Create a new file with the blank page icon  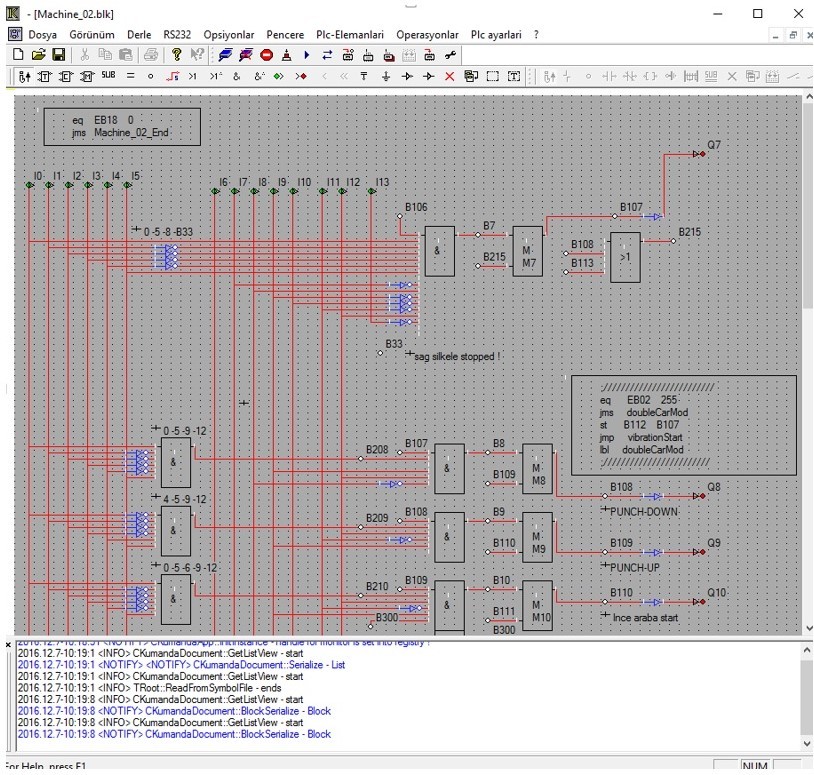(x=18, y=55)
